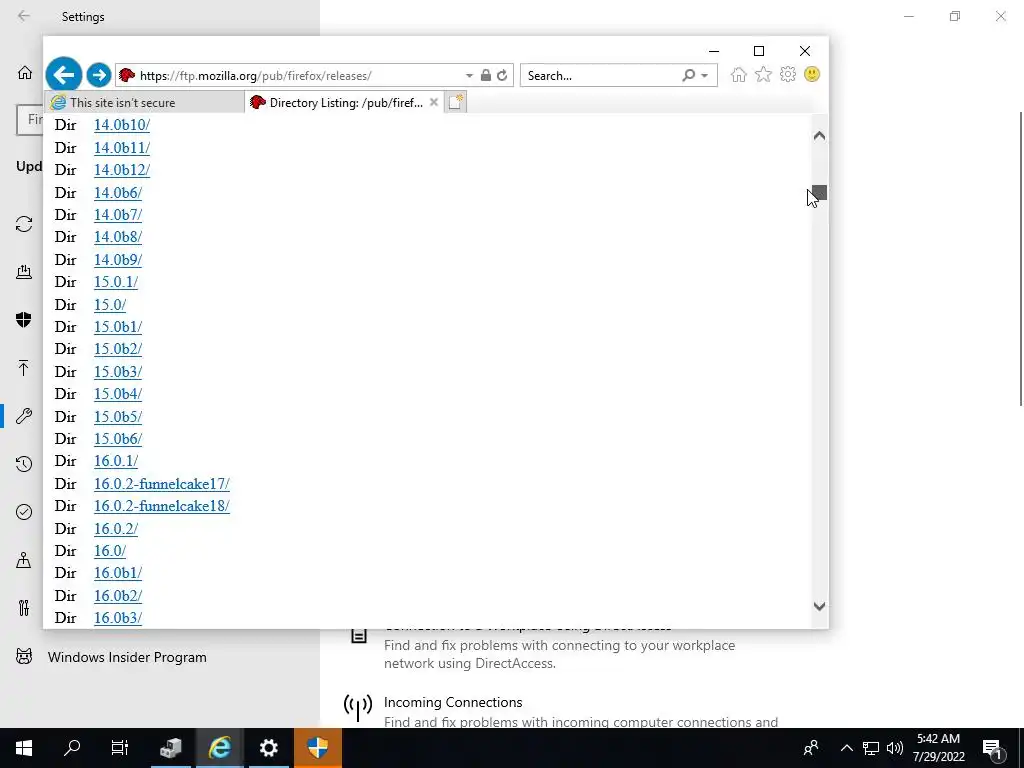Image resolution: width=1024 pixels, height=768 pixels.
Task: Open the 14.0b9/ directory link
Action: 118,260
